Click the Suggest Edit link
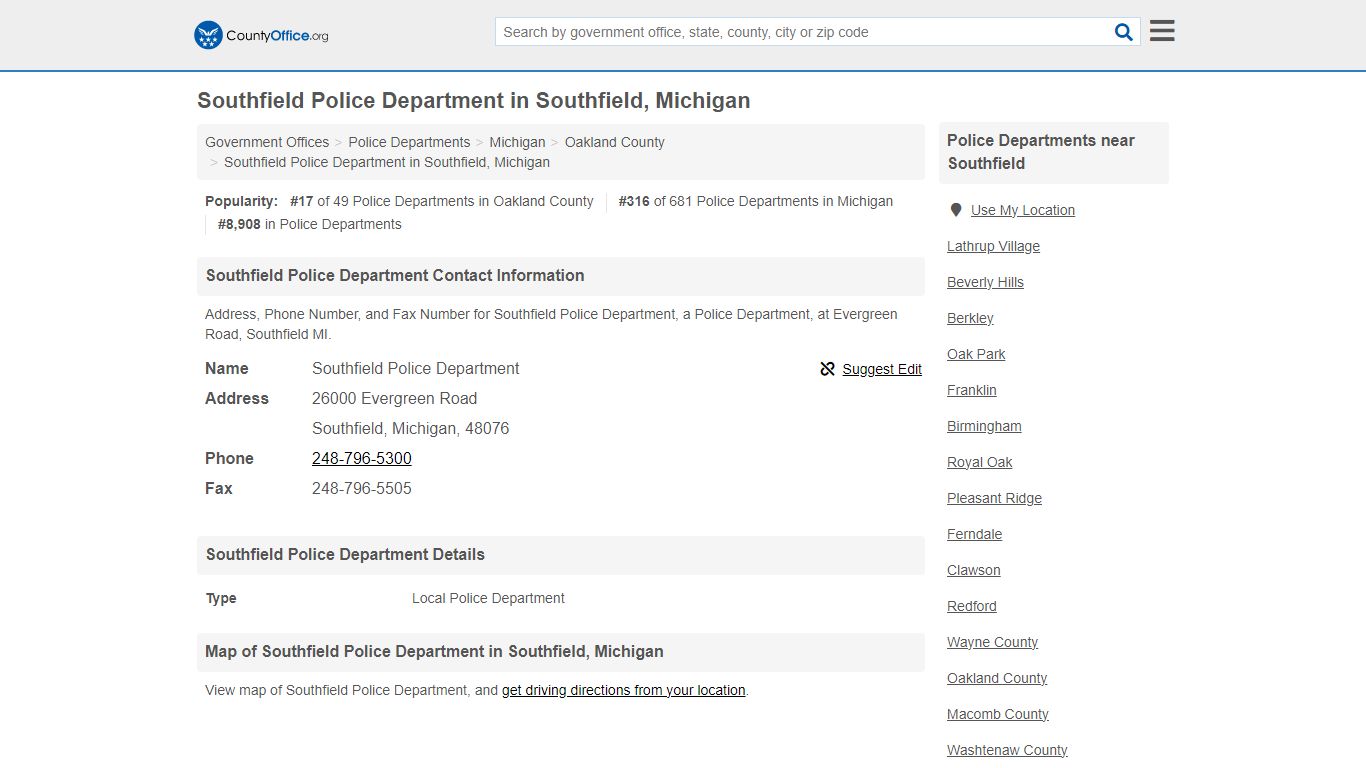This screenshot has height=768, width=1366. pos(882,369)
